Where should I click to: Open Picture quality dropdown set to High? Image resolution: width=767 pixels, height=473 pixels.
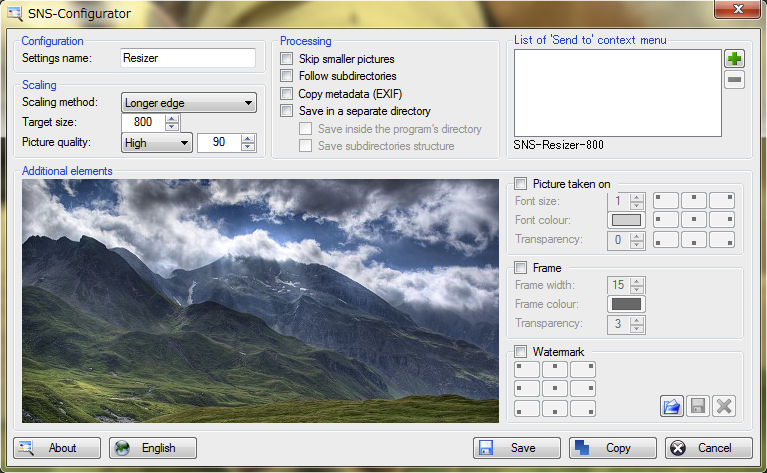[x=157, y=143]
